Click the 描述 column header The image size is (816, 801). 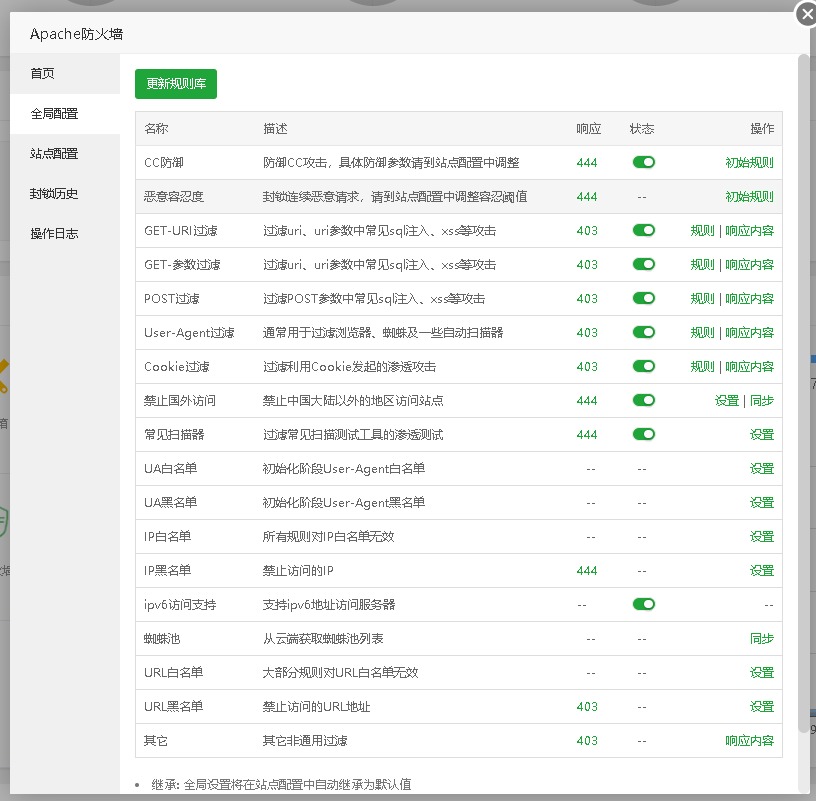[x=275, y=129]
